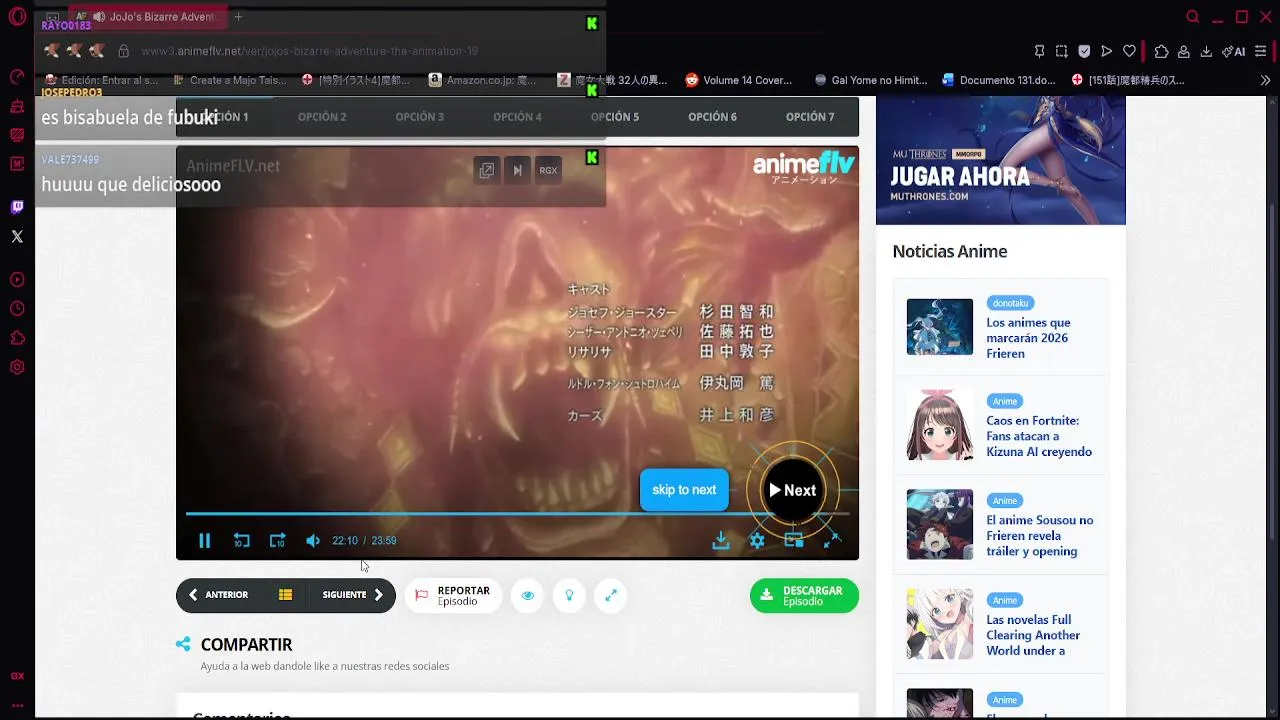Open the AI assistant toolbar button
The width and height of the screenshot is (1280, 720).
1233,51
